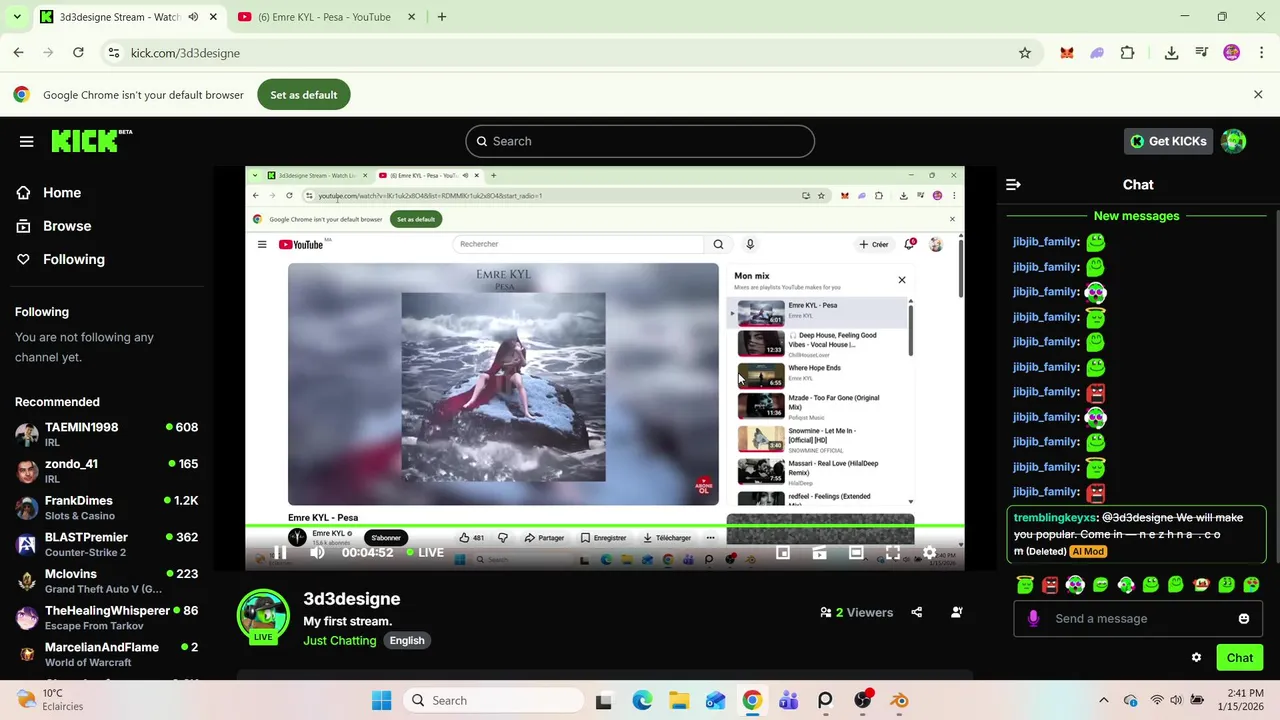This screenshot has width=1280, height=720.
Task: Reload the Kick page
Action: (x=78, y=53)
